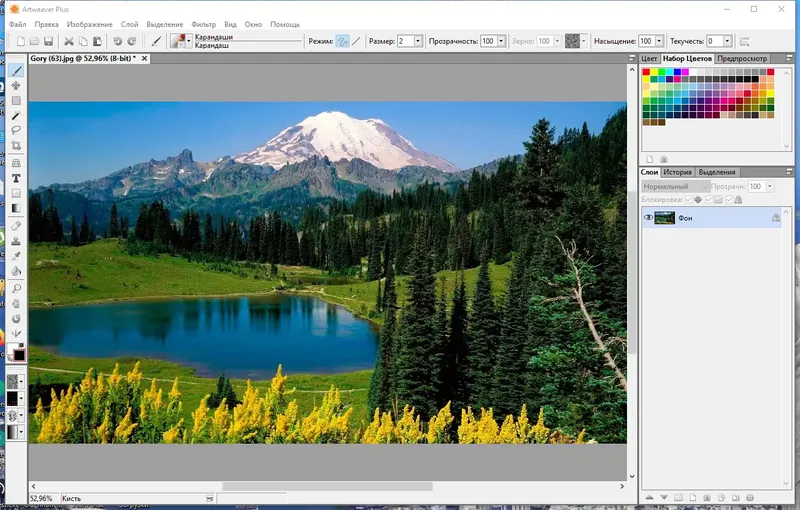Pick the red swatch in color set

pyautogui.click(x=646, y=72)
